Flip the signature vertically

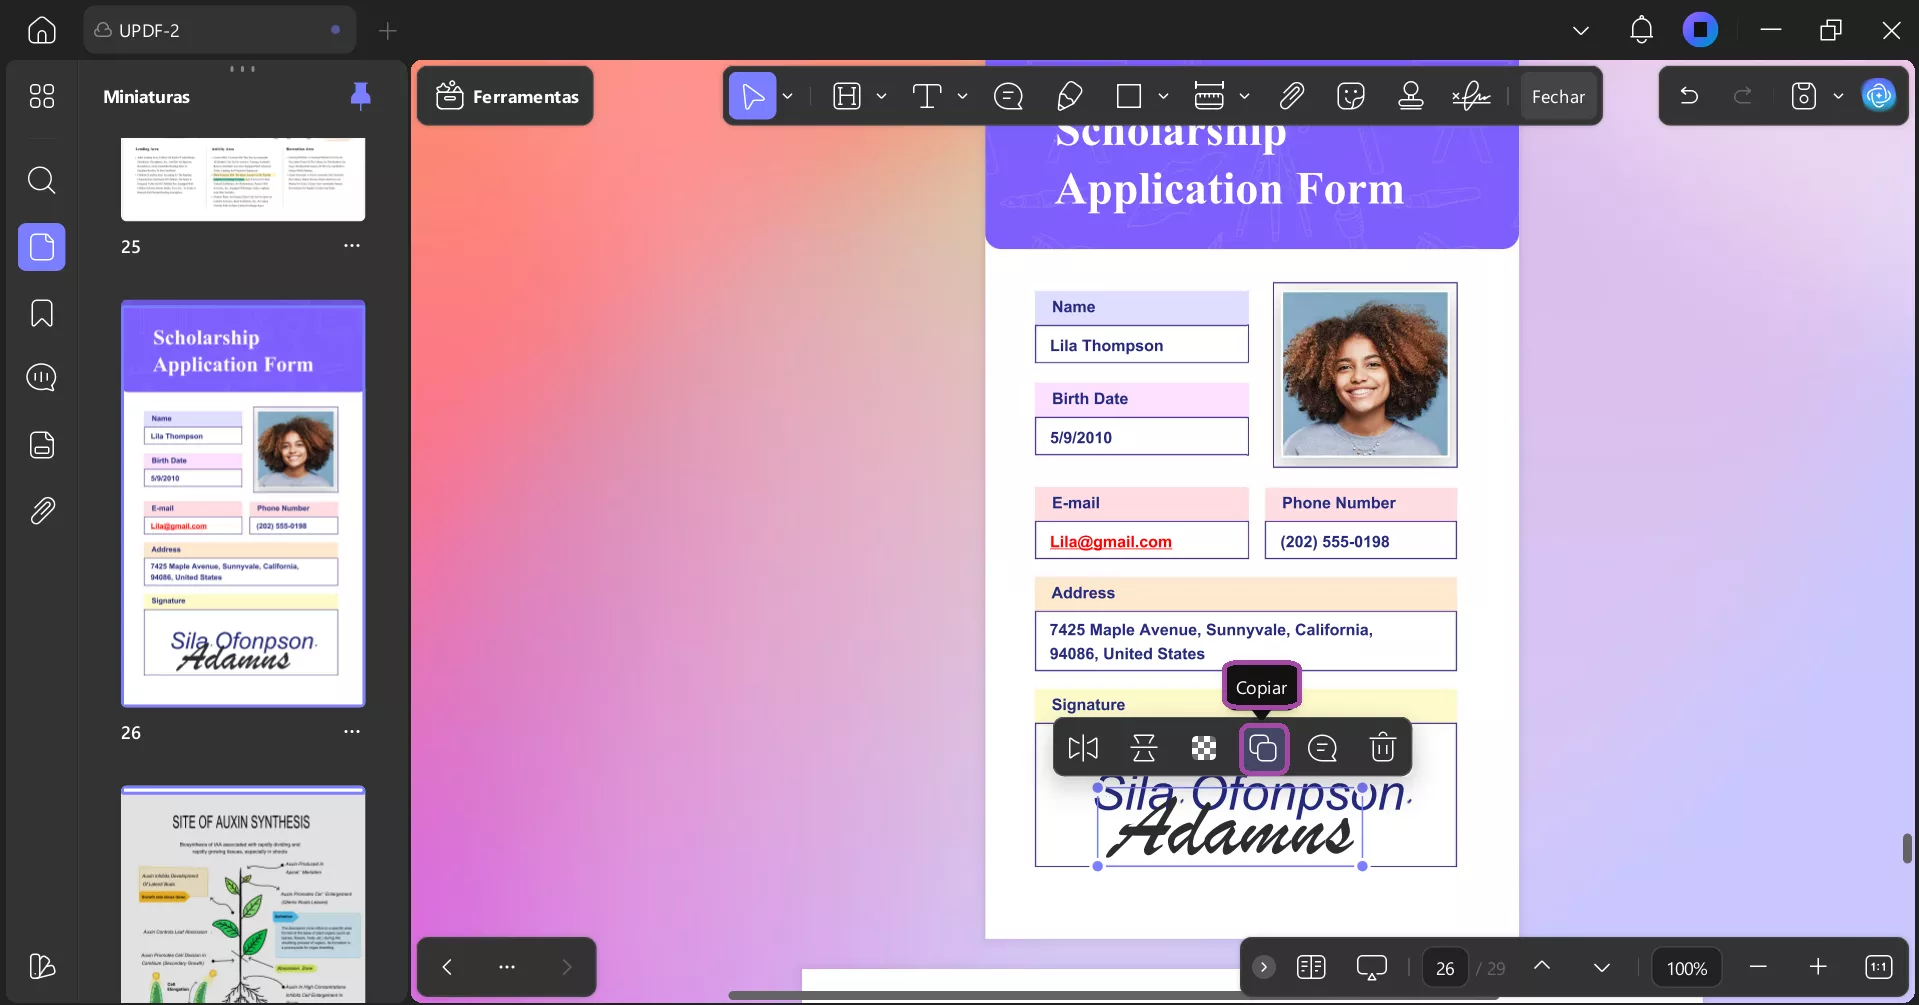(1143, 748)
